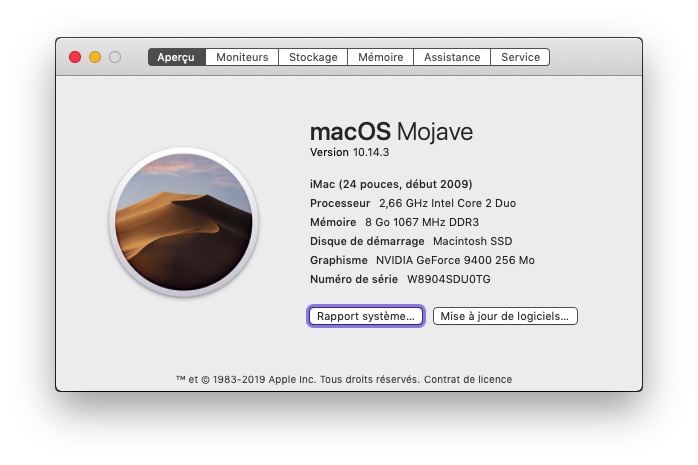Open the Contrat de licence link
Viewport: 698px width, 465px height.
click(x=468, y=380)
